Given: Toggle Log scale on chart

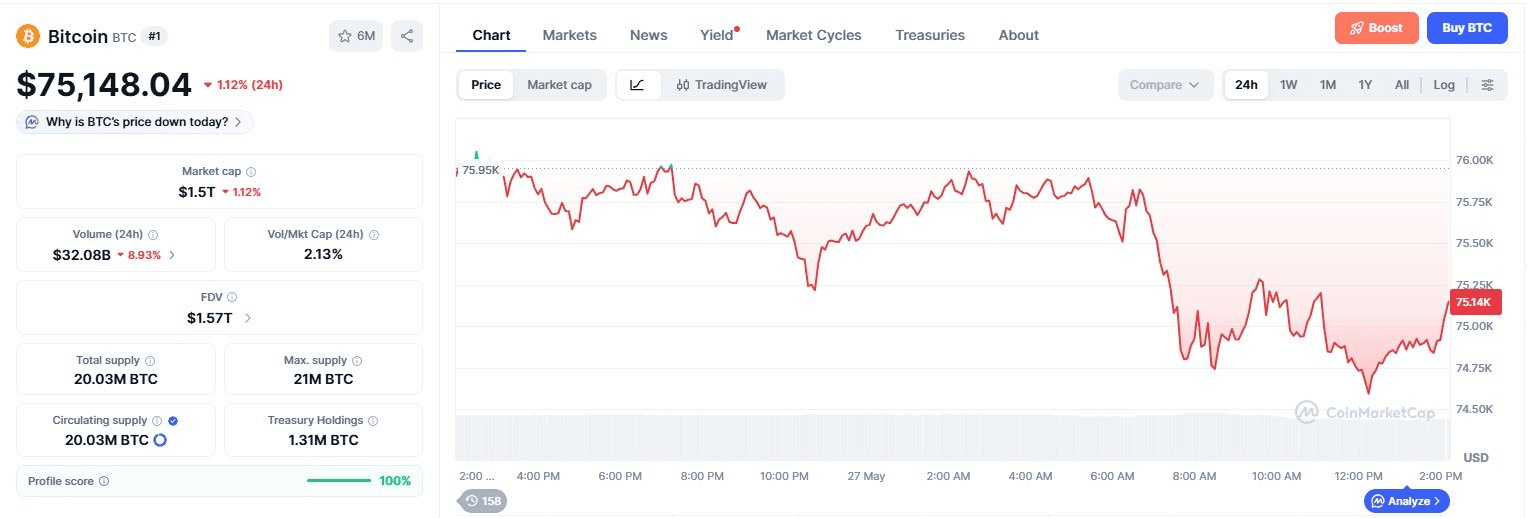Looking at the screenshot, I should pos(1444,85).
